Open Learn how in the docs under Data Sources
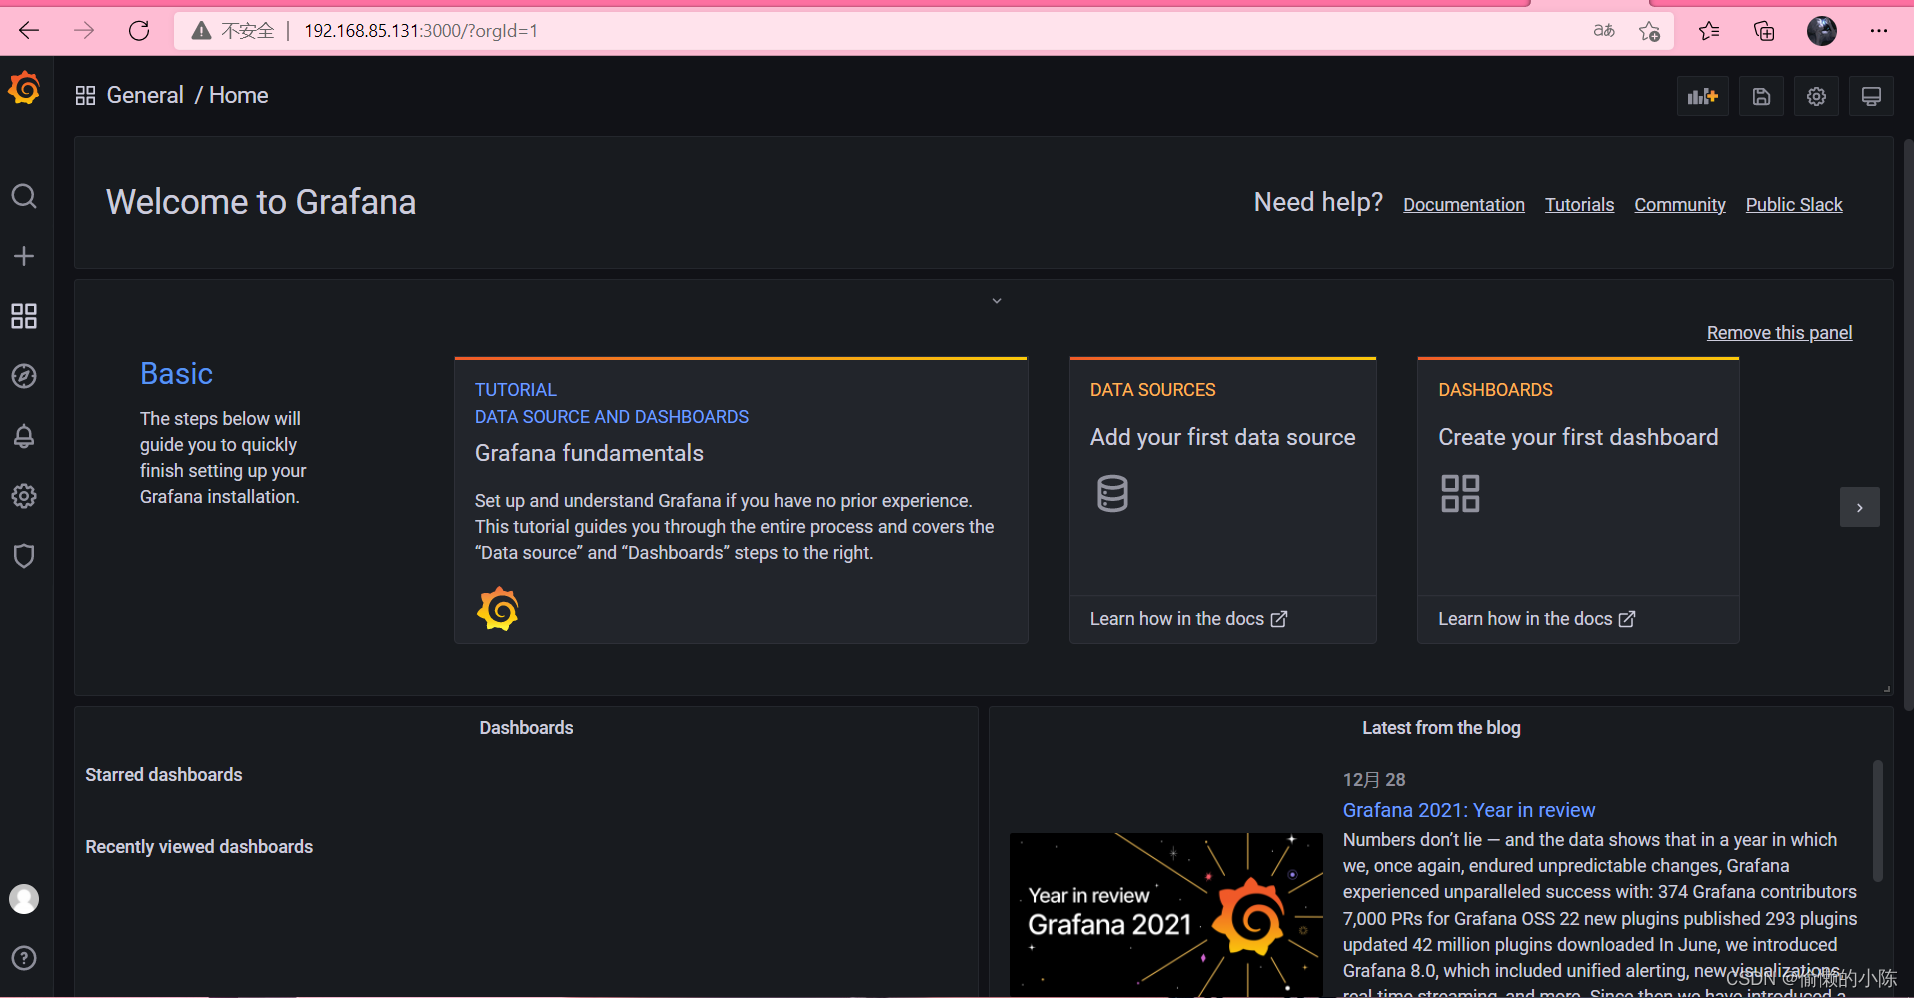Image resolution: width=1914 pixels, height=998 pixels. 1188,619
